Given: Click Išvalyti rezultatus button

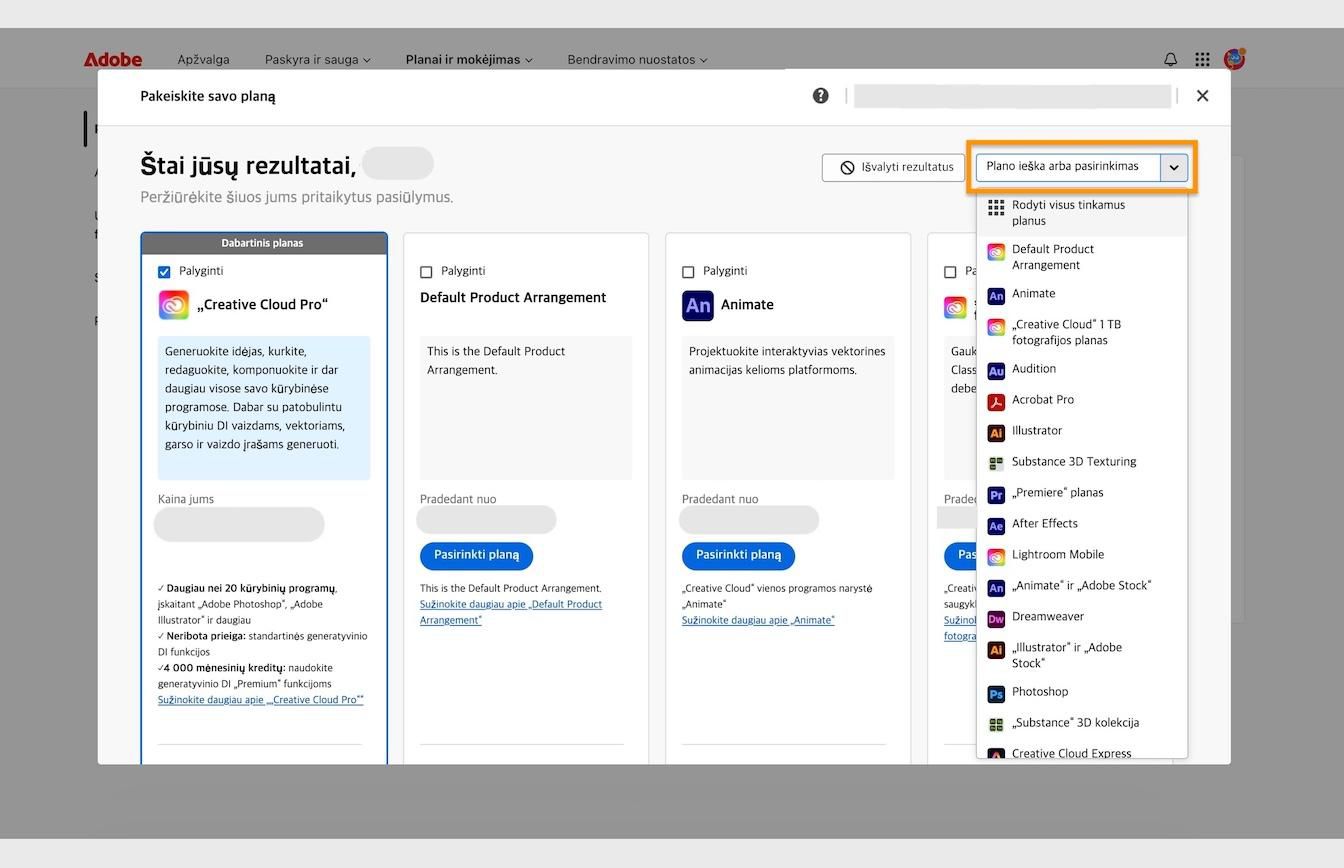Looking at the screenshot, I should click(x=894, y=167).
